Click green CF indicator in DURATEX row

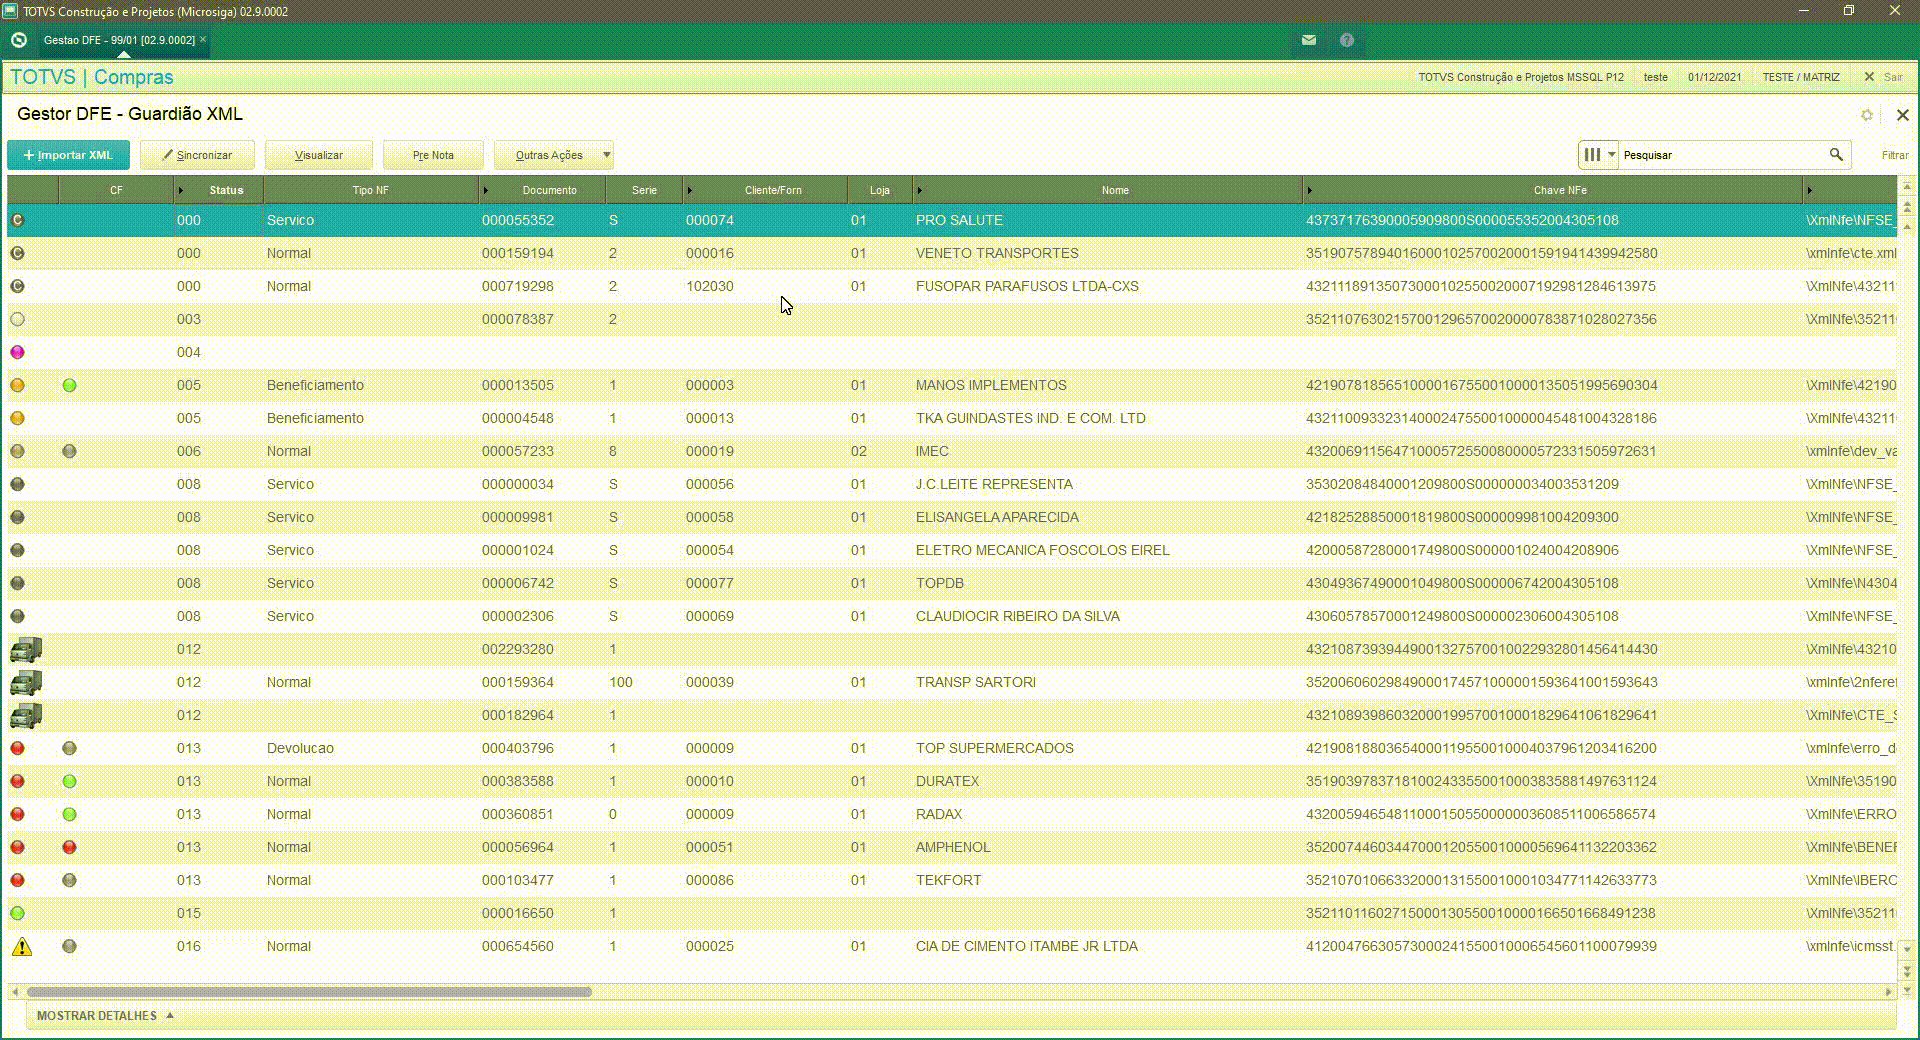[69, 781]
